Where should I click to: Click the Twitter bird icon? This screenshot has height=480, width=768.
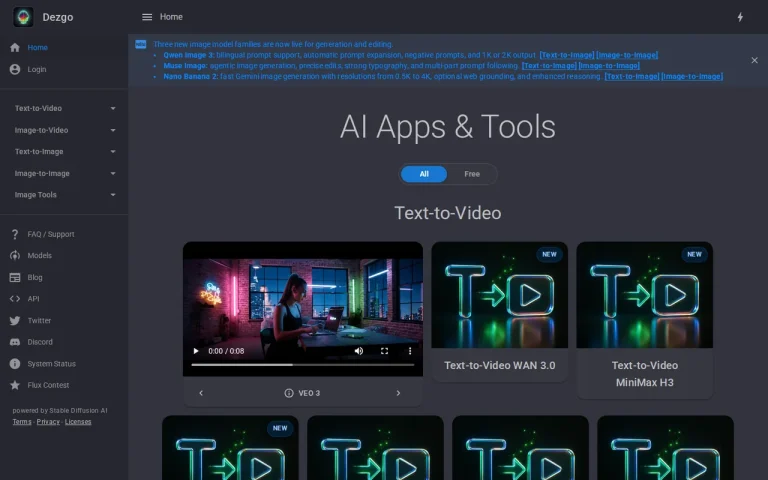tap(15, 320)
